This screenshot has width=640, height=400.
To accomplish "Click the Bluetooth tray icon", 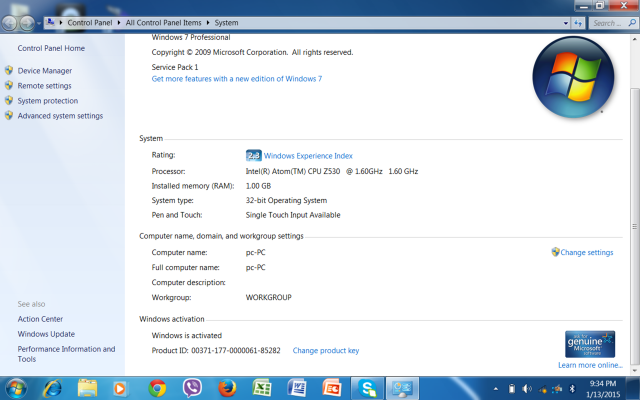I will [x=572, y=389].
